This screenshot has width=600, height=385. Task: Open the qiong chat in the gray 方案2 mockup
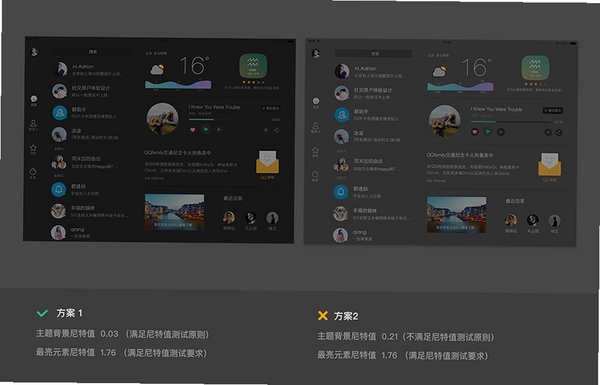point(372,235)
